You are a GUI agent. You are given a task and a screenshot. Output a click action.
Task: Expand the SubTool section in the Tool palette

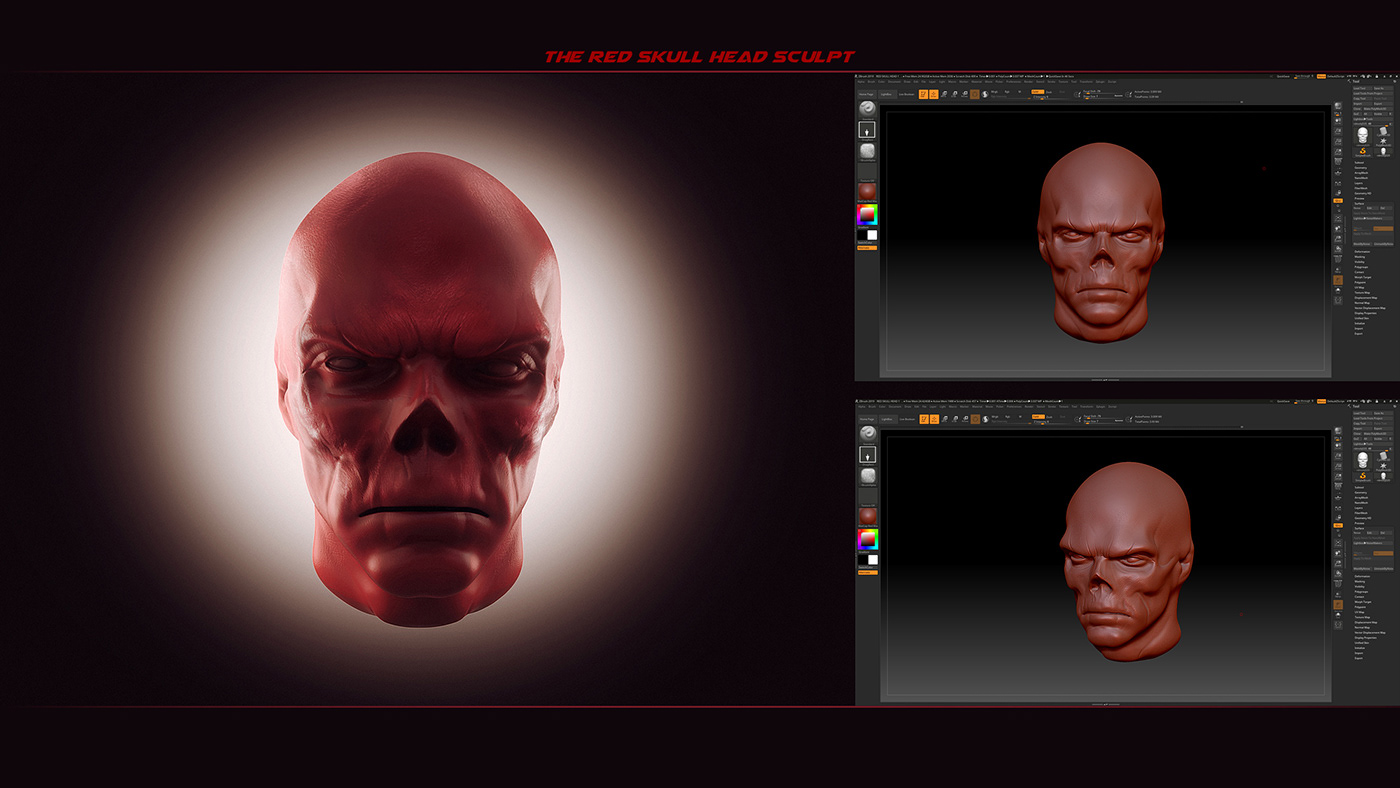pyautogui.click(x=1358, y=163)
